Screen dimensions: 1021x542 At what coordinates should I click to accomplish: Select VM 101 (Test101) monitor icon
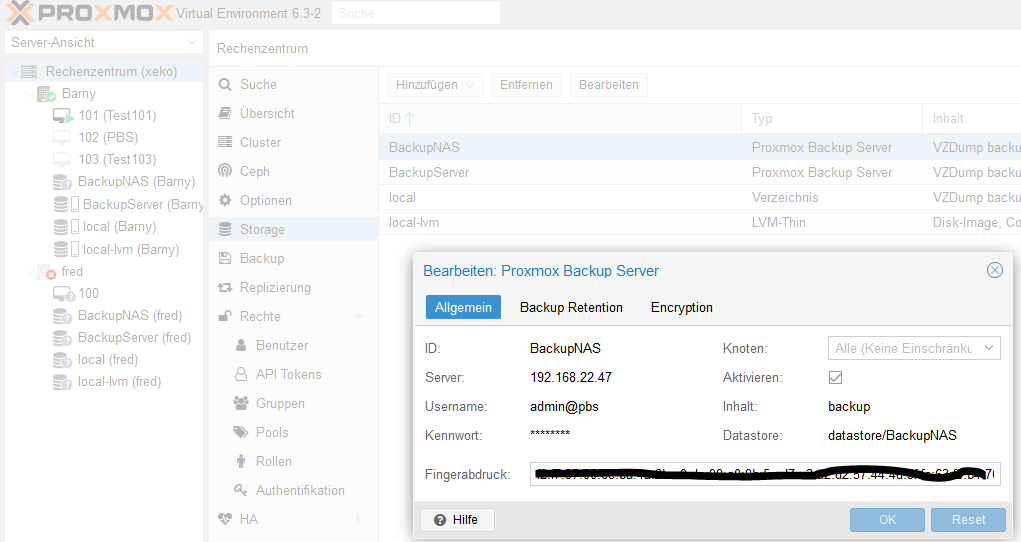(63, 116)
